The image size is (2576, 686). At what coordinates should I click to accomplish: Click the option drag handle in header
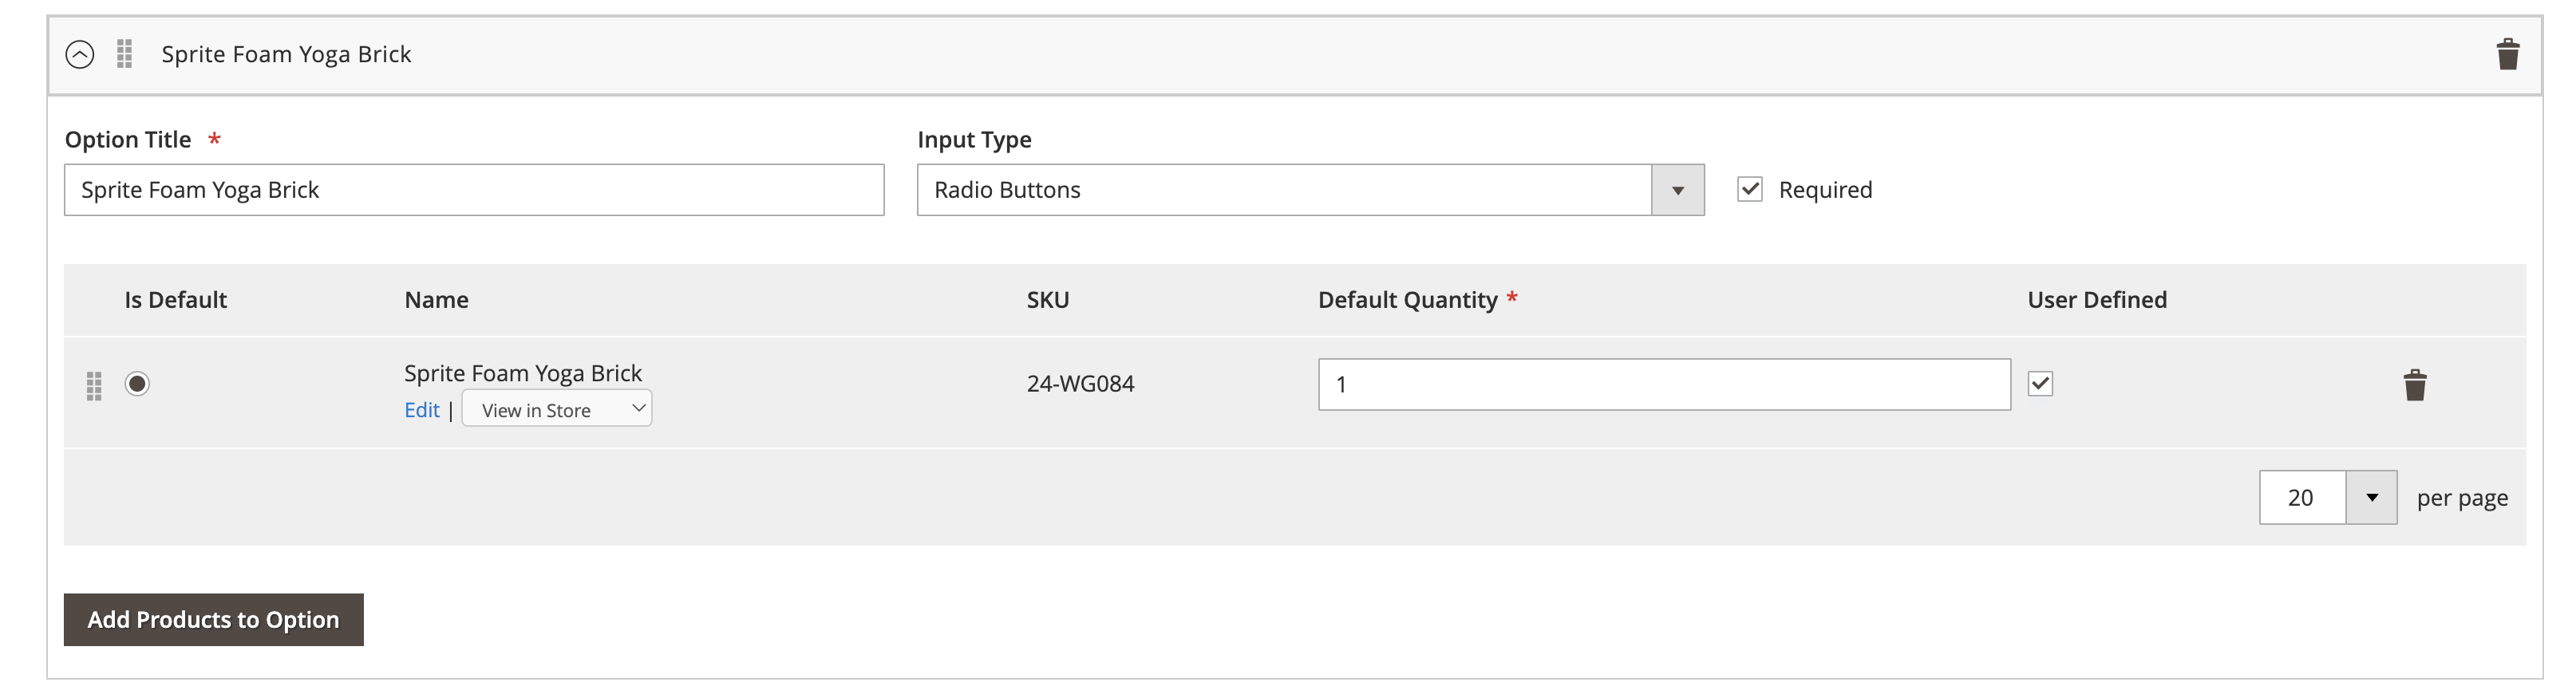click(x=124, y=54)
